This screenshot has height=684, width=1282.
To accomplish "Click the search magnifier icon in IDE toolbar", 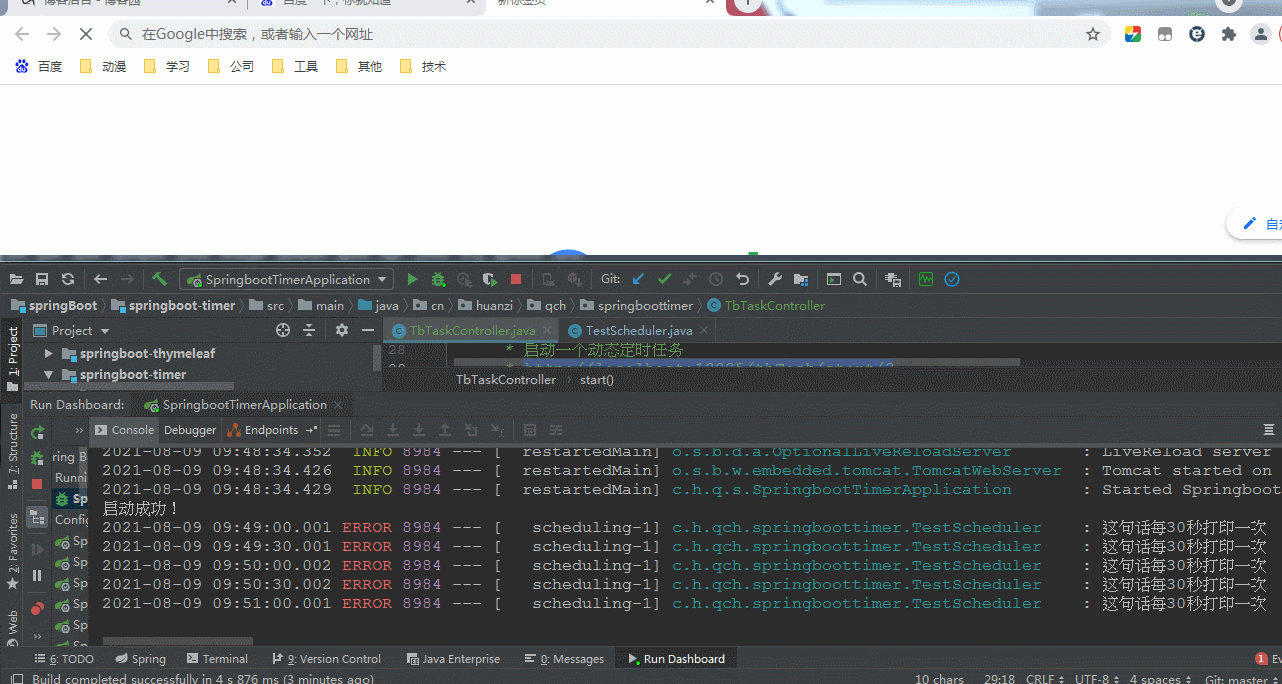I will [860, 280].
